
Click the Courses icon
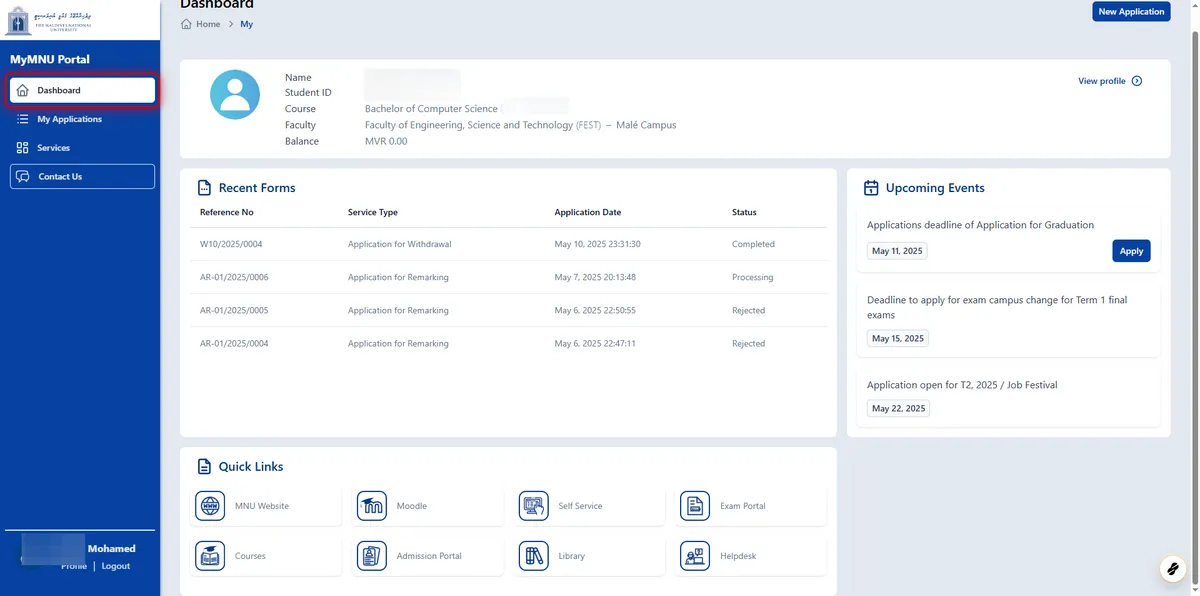coord(210,556)
